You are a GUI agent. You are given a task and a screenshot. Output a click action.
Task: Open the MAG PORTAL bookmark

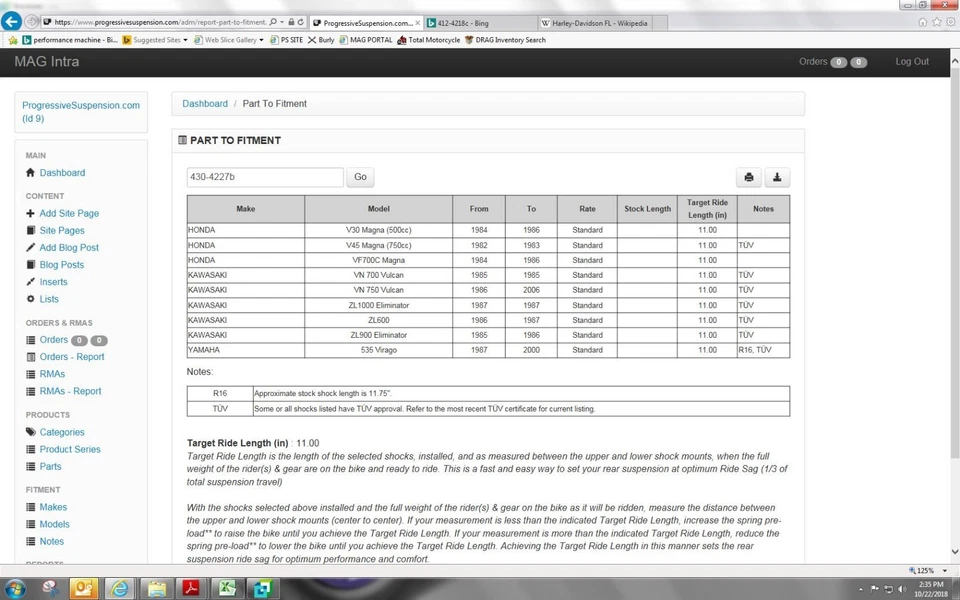[366, 40]
